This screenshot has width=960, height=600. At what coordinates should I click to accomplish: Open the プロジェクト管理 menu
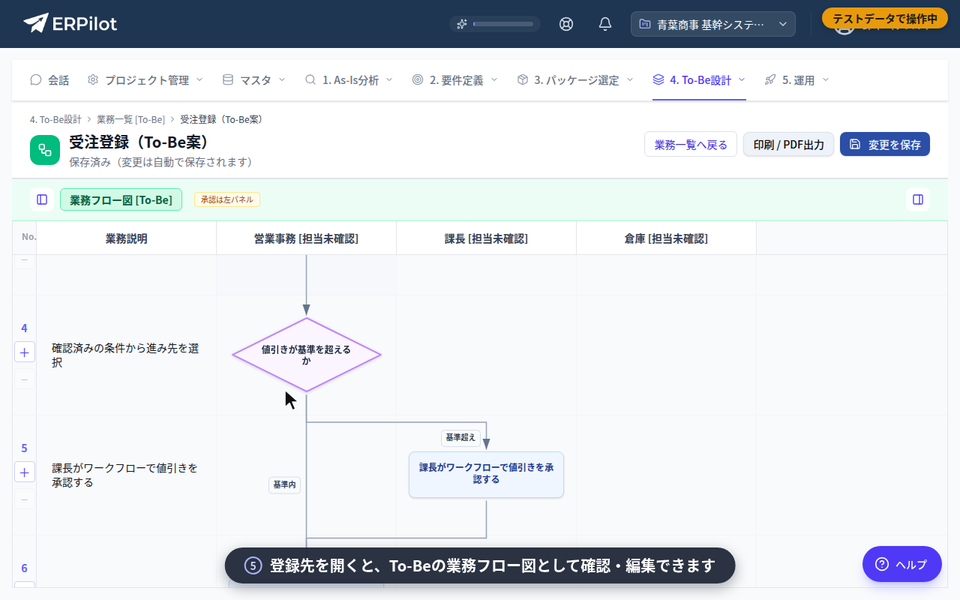(146, 80)
